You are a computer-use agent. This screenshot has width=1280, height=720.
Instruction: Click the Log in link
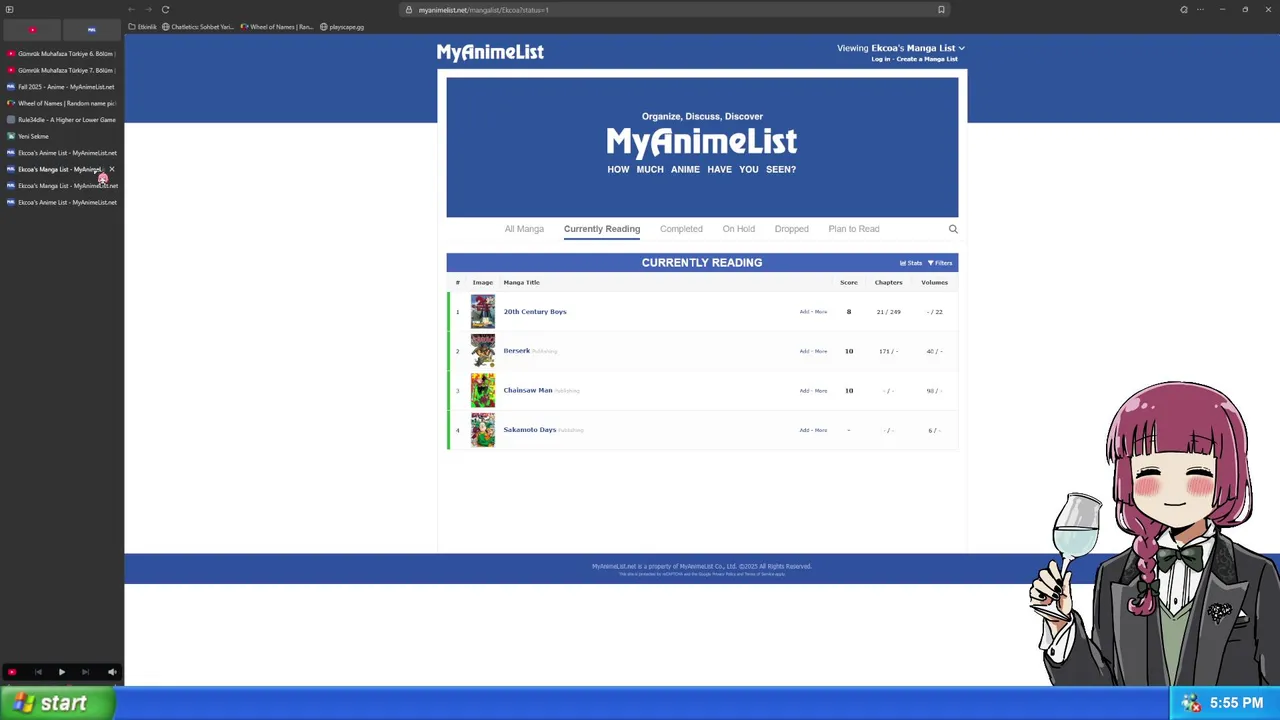(x=880, y=59)
